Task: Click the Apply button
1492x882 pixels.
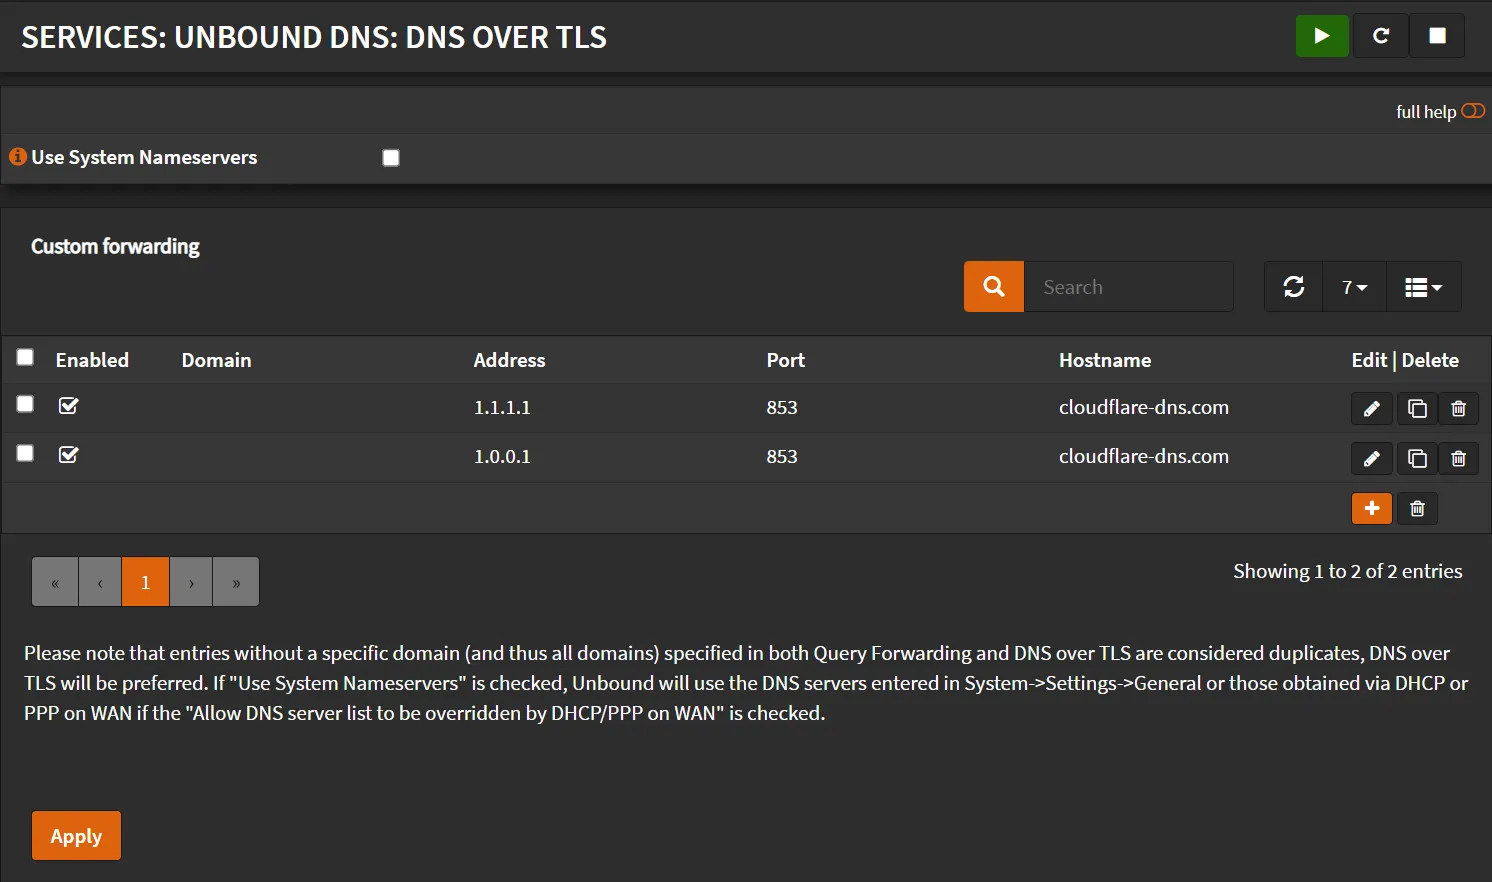Action: pos(76,836)
